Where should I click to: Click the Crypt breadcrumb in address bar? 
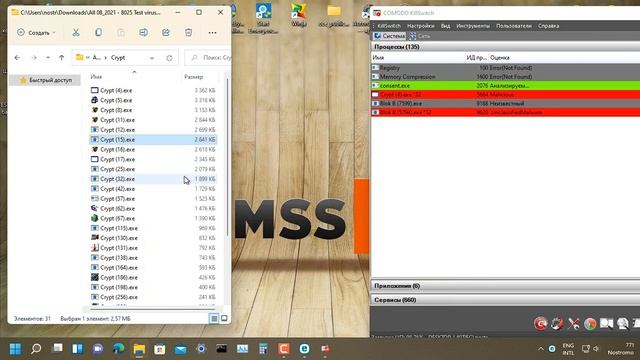pos(118,58)
